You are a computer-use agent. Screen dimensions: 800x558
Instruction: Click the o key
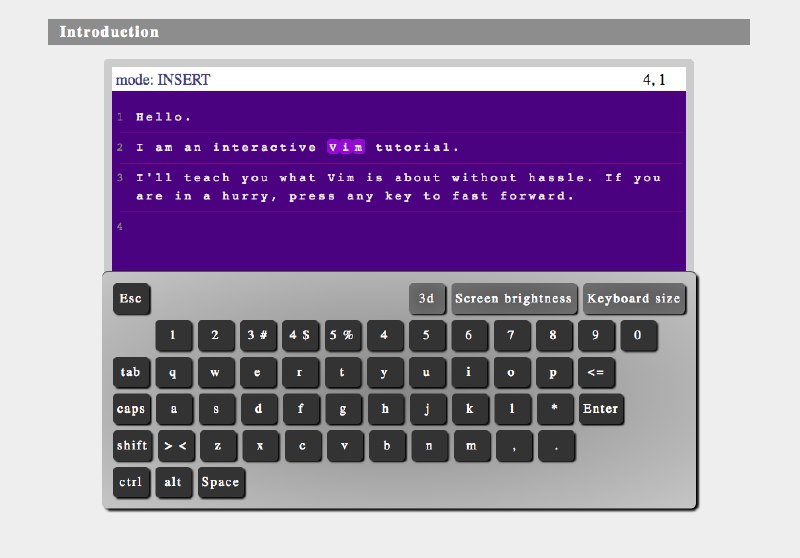pos(512,372)
